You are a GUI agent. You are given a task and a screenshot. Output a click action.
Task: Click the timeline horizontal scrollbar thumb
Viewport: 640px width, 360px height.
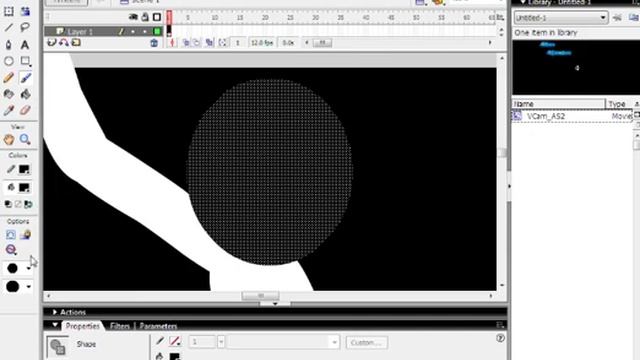coord(322,42)
